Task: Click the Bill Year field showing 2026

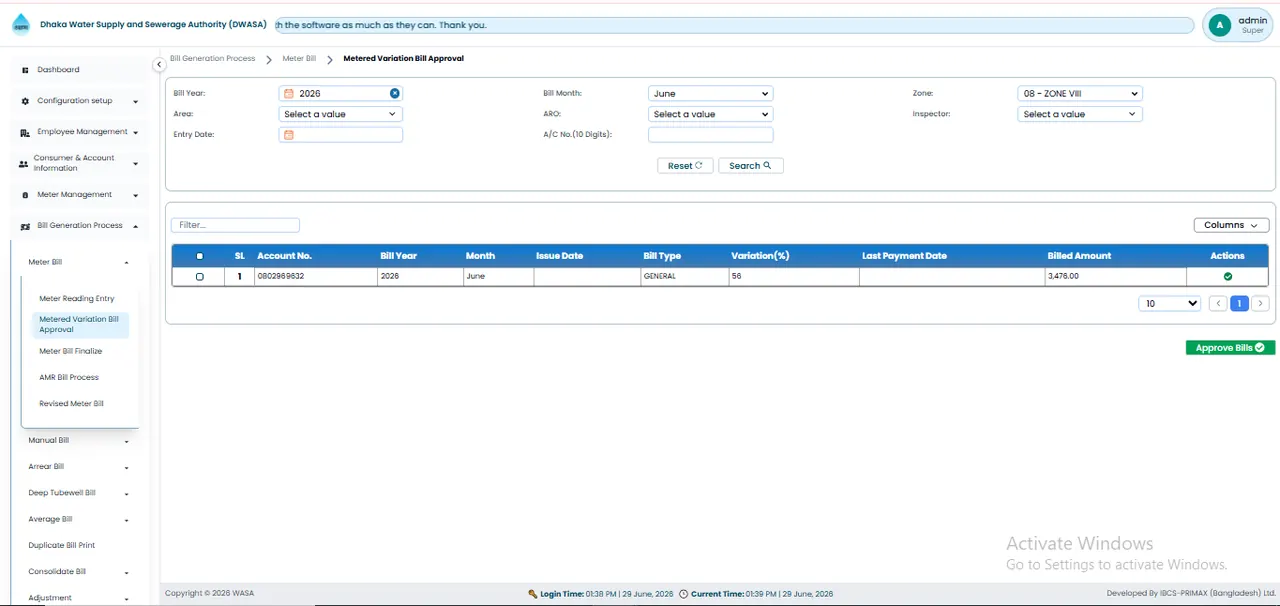Action: 340,93
